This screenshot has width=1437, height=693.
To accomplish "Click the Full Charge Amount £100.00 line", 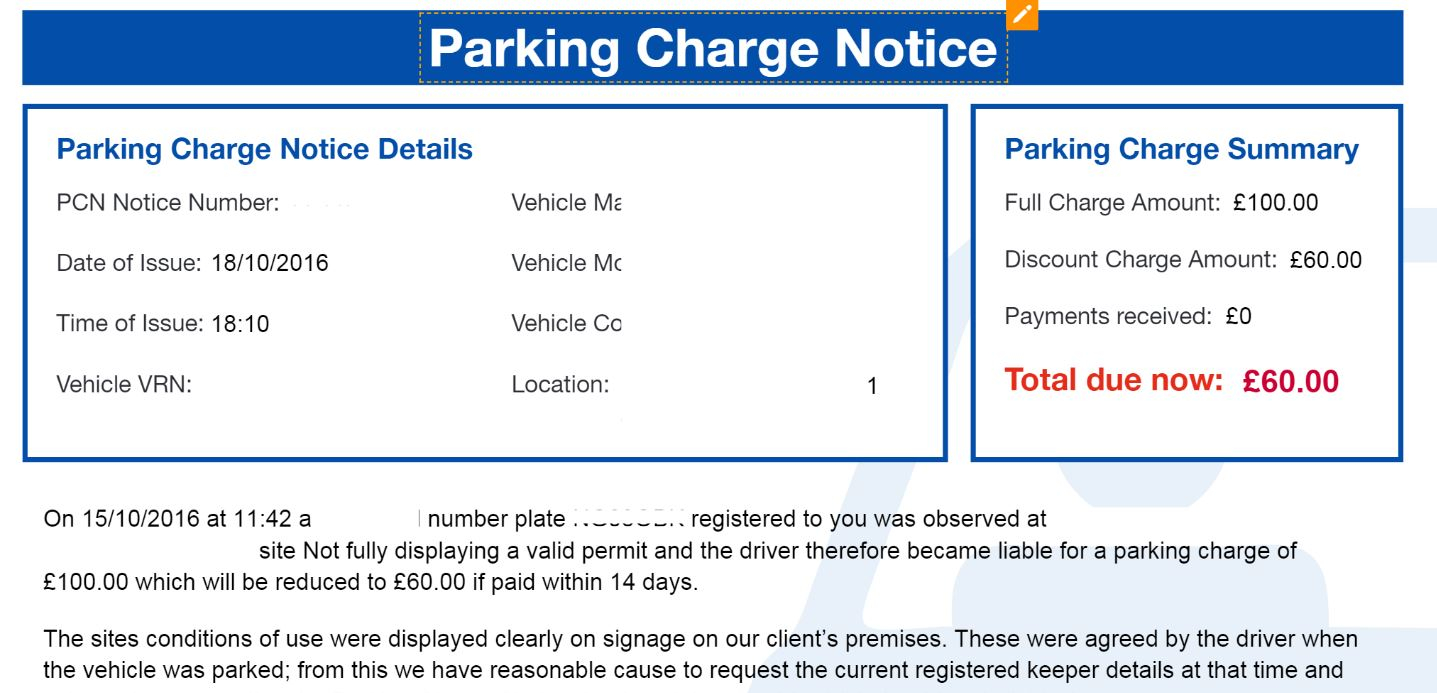I will tap(1161, 203).
